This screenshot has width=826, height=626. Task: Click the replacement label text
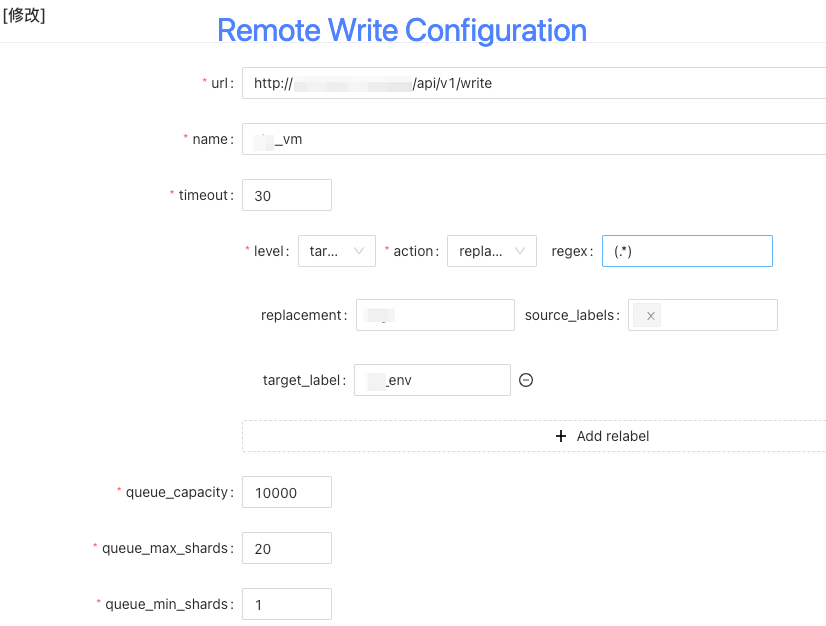pyautogui.click(x=304, y=315)
